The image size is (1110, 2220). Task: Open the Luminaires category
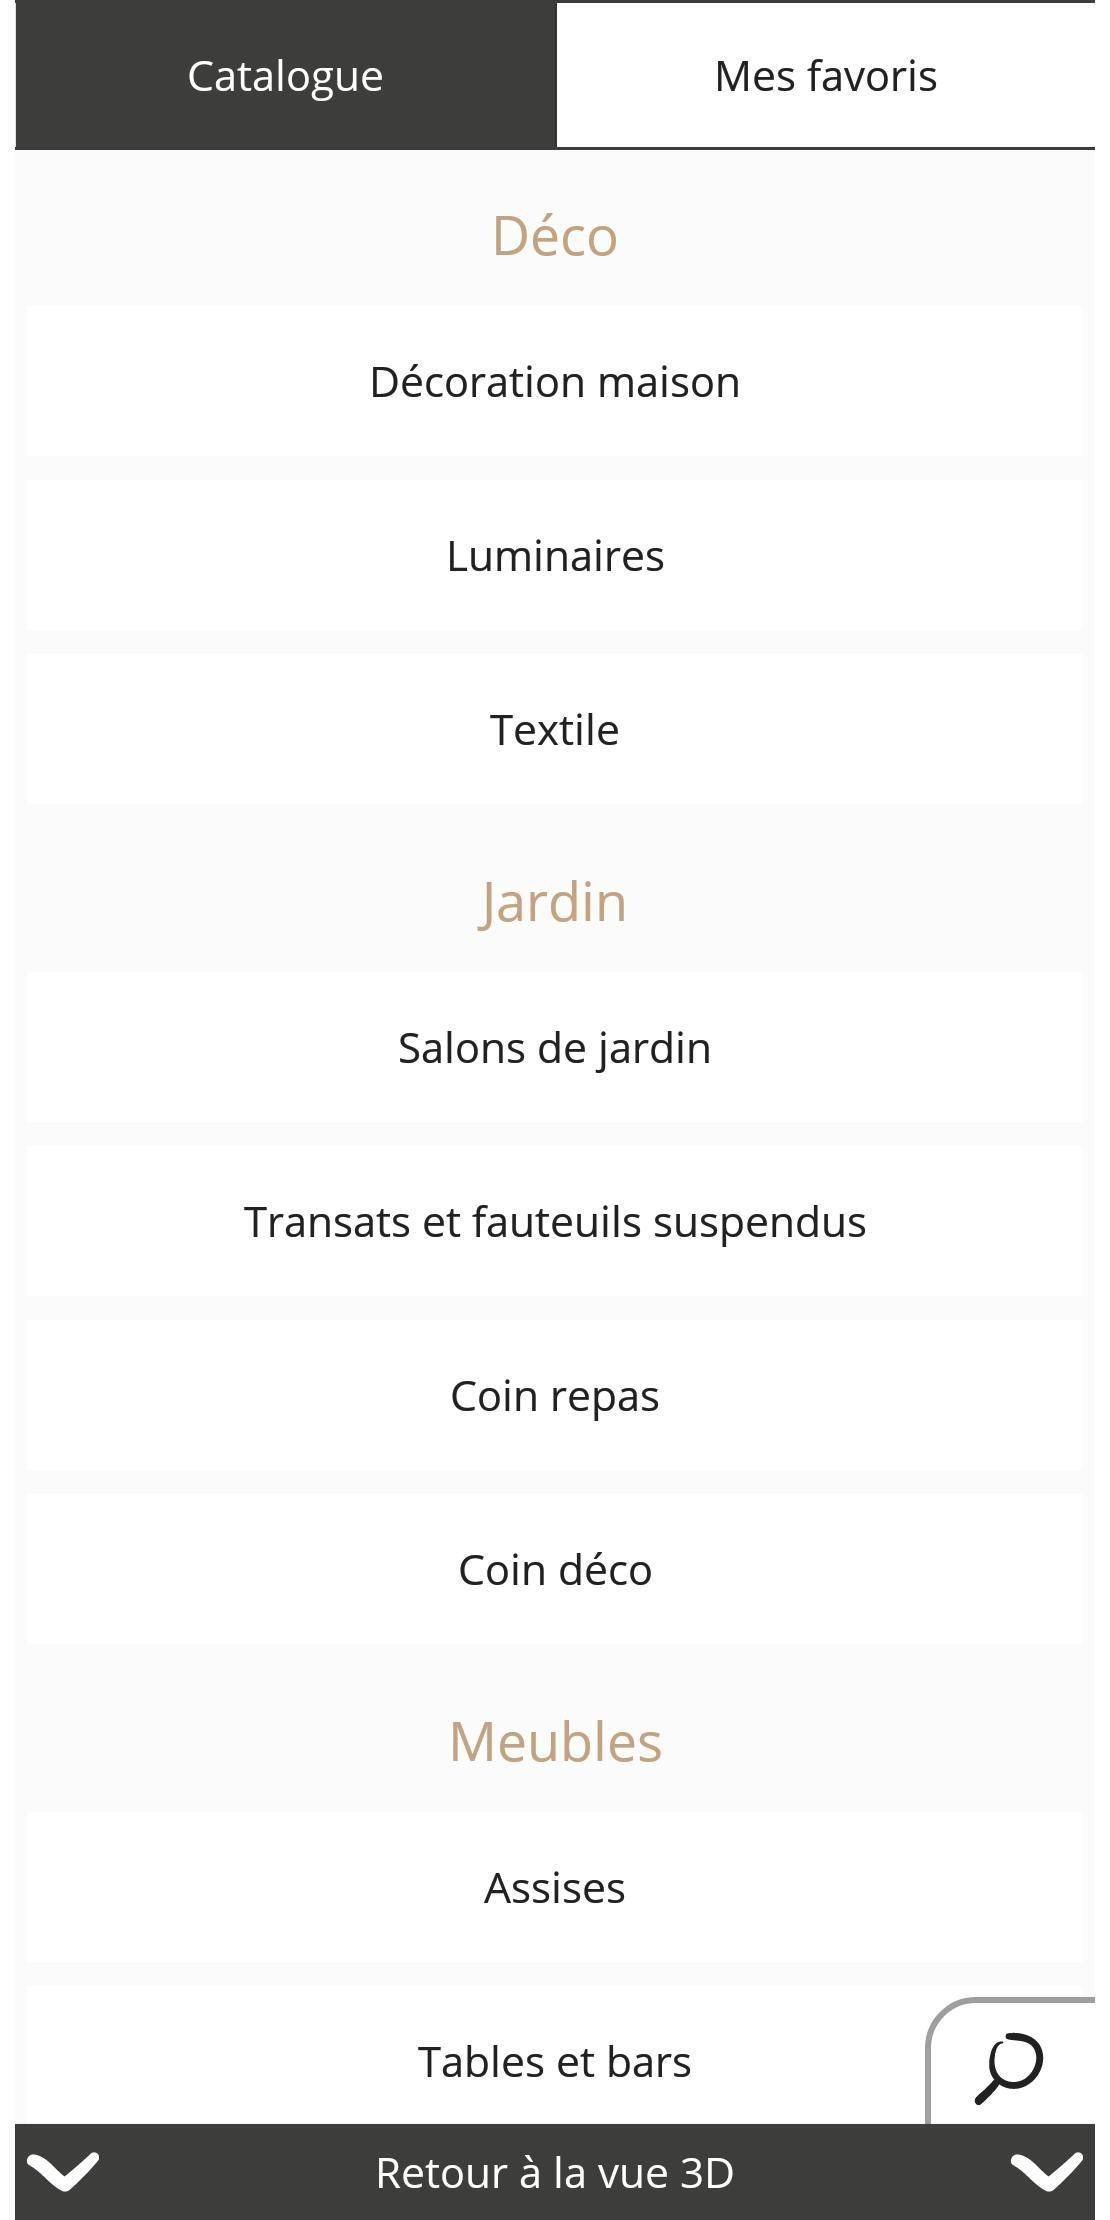click(555, 556)
